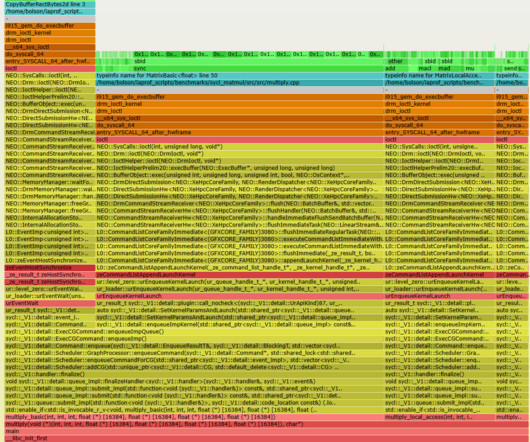Click the typeinfo name for MatrixBasic frame
Image resolution: width=530 pixels, height=442 pixels.
tap(240, 75)
